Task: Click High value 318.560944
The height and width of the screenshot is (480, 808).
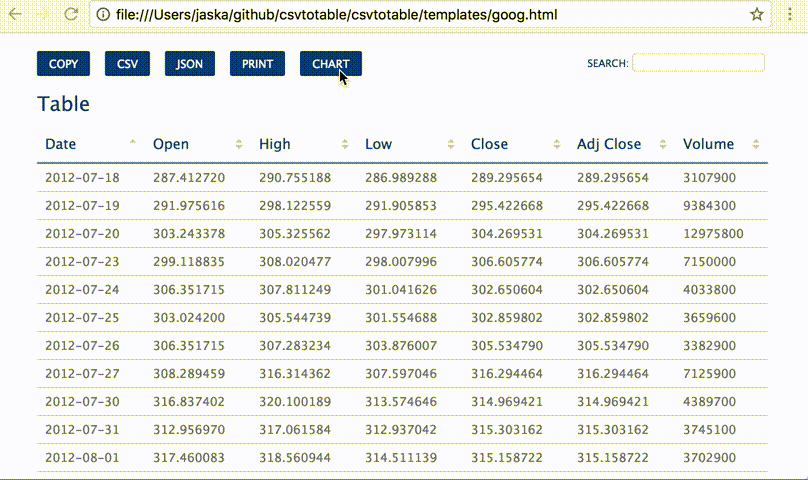Action: (x=295, y=457)
